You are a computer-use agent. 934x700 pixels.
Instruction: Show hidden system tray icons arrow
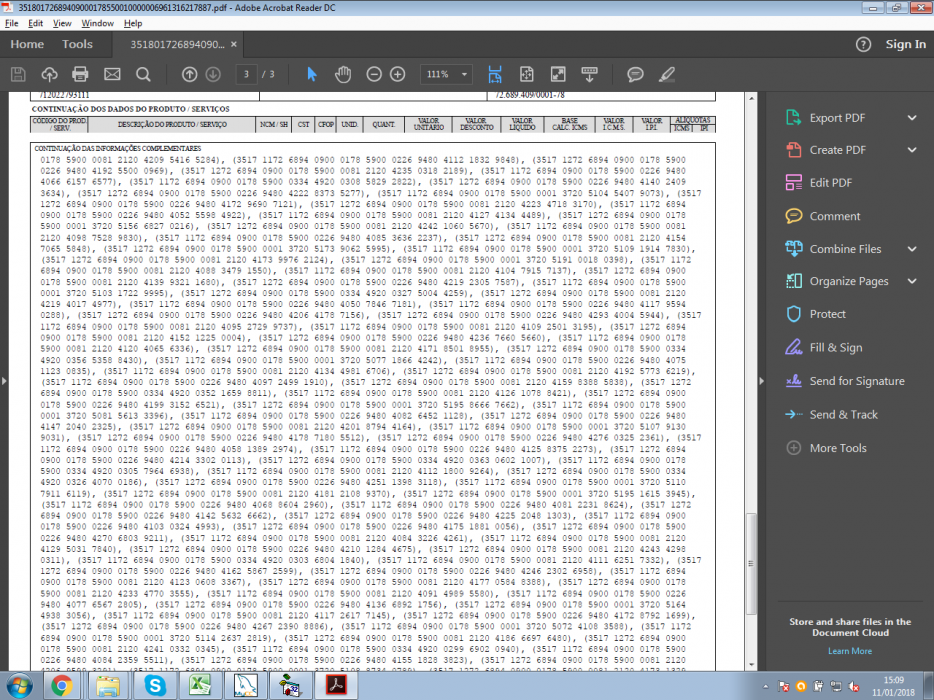click(x=765, y=687)
